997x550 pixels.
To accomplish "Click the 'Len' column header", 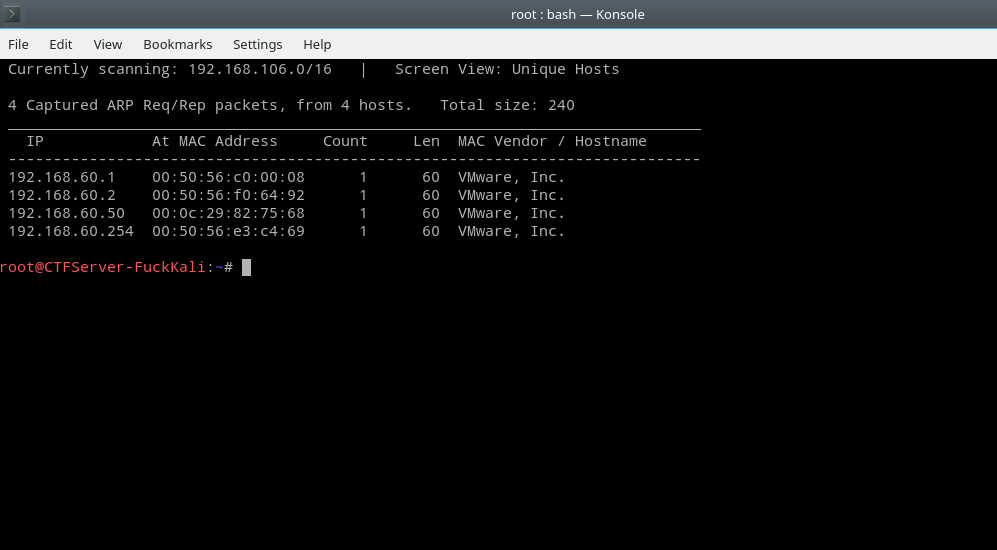I will [x=426, y=141].
